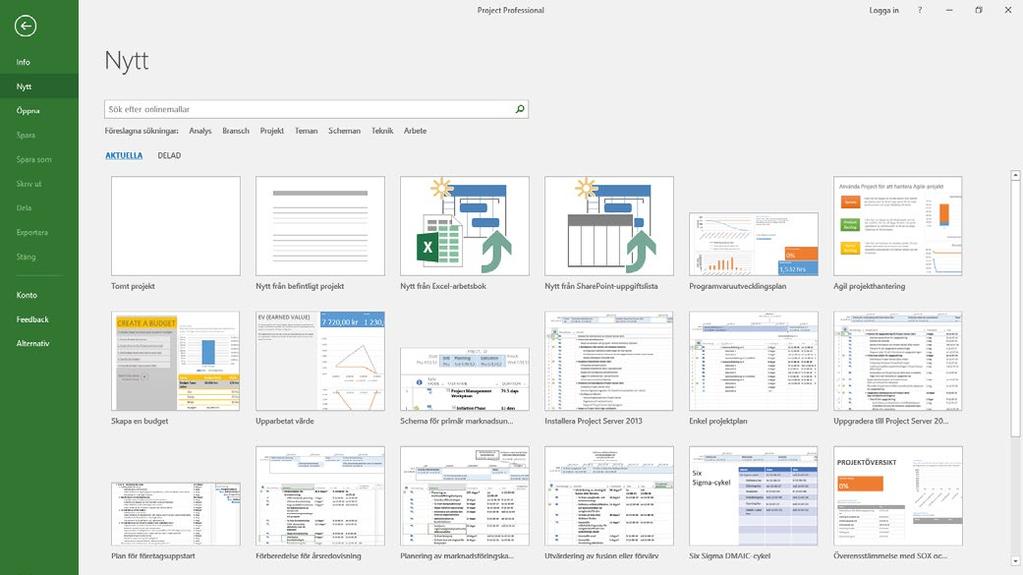
Task: Select Upparbetat värde template
Action: [x=320, y=361]
